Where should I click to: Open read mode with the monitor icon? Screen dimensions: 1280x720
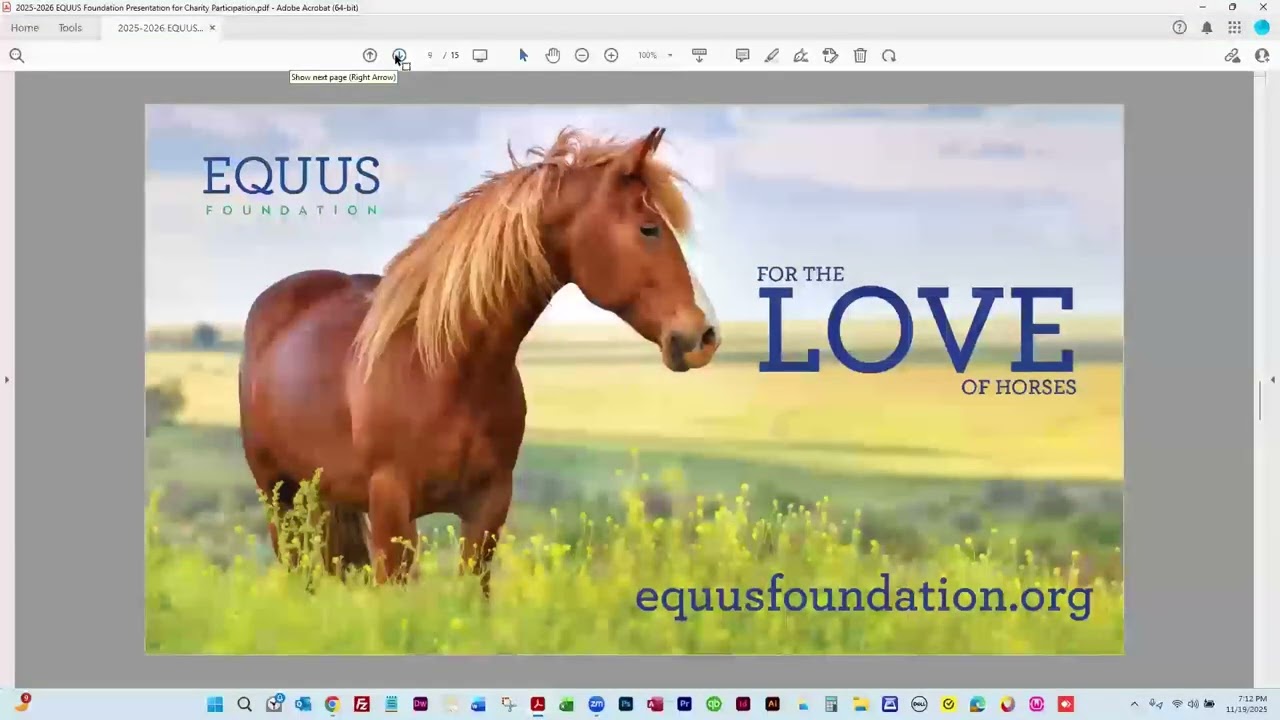pyautogui.click(x=480, y=55)
